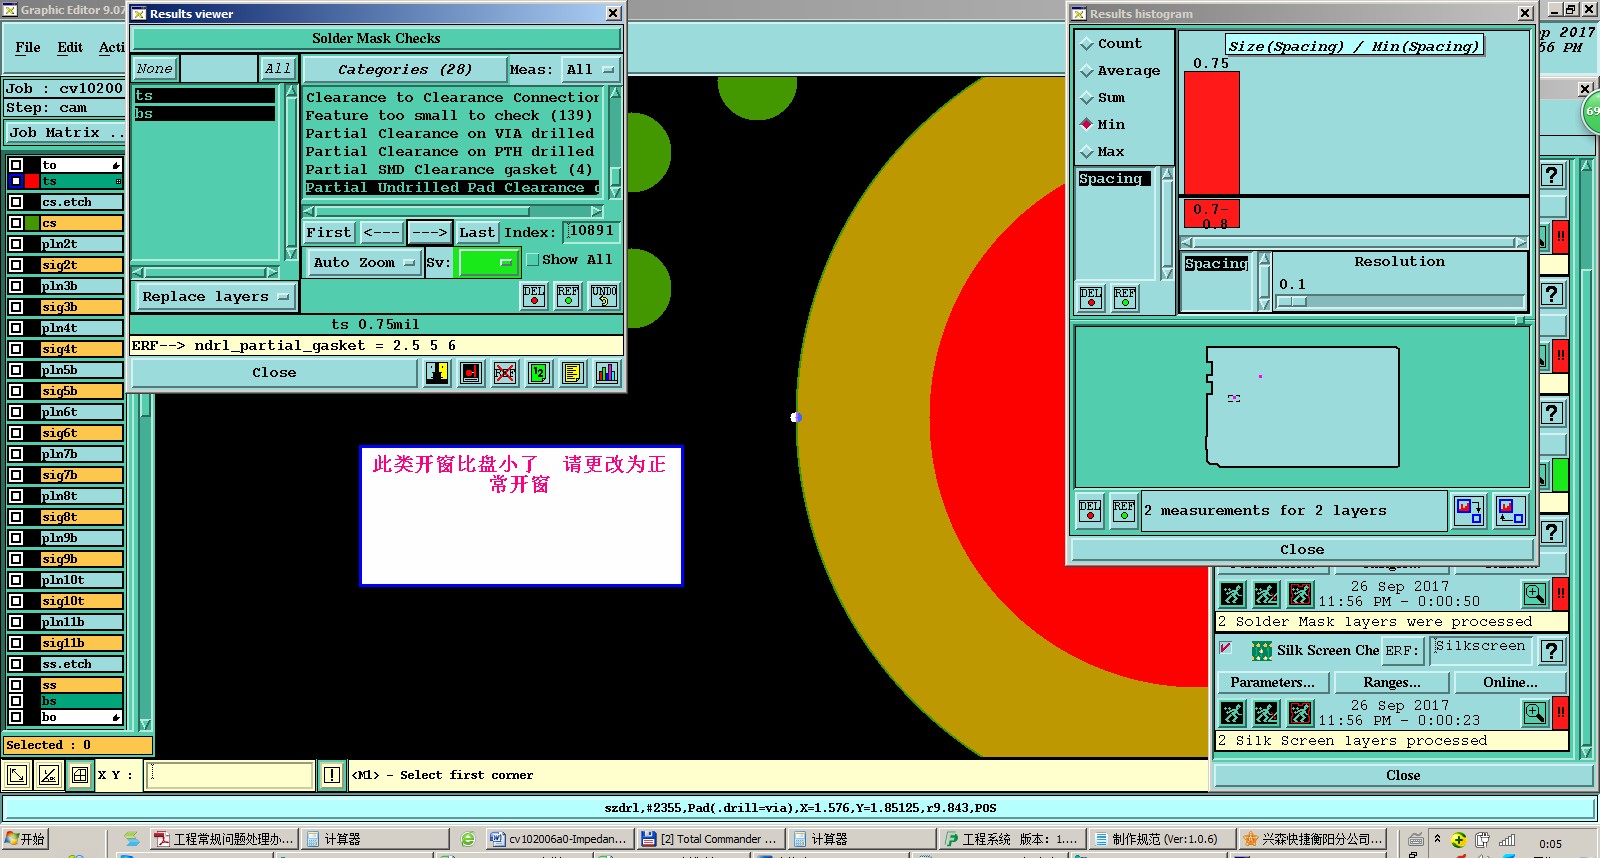Viewport: 1600px width, 858px height.
Task: Open the File menu
Action: [x=28, y=47]
